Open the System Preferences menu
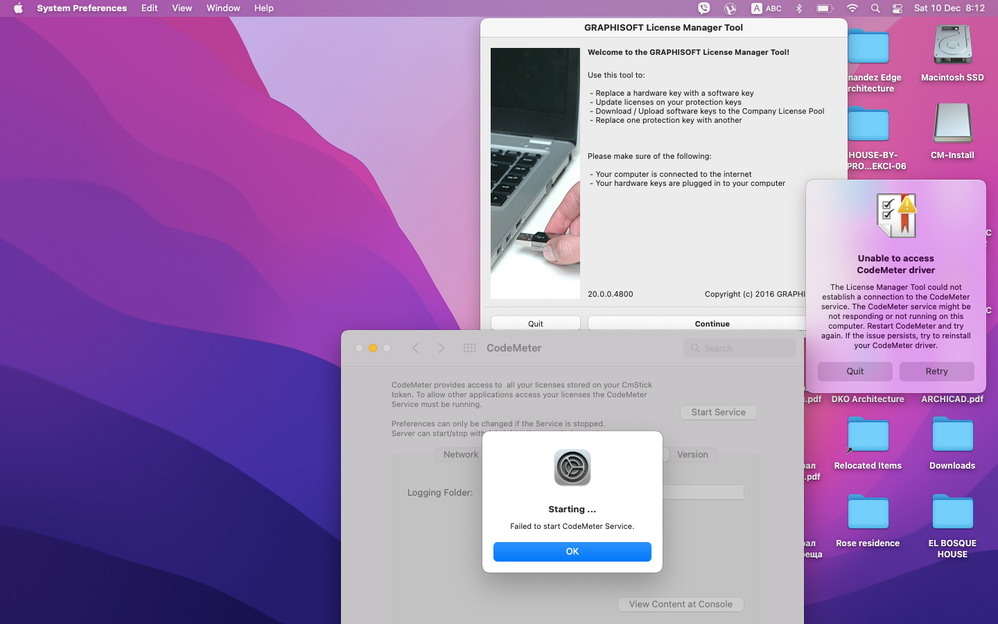This screenshot has height=624, width=998. [x=81, y=8]
